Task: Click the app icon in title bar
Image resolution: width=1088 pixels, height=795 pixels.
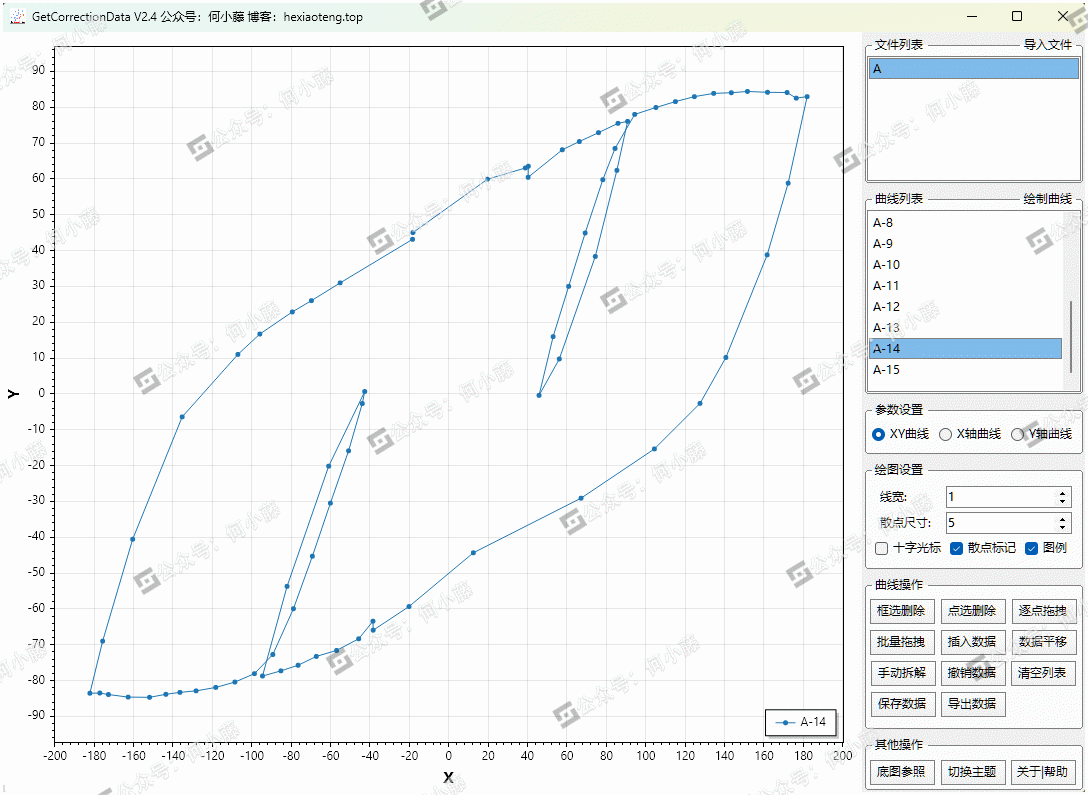Action: (x=16, y=17)
